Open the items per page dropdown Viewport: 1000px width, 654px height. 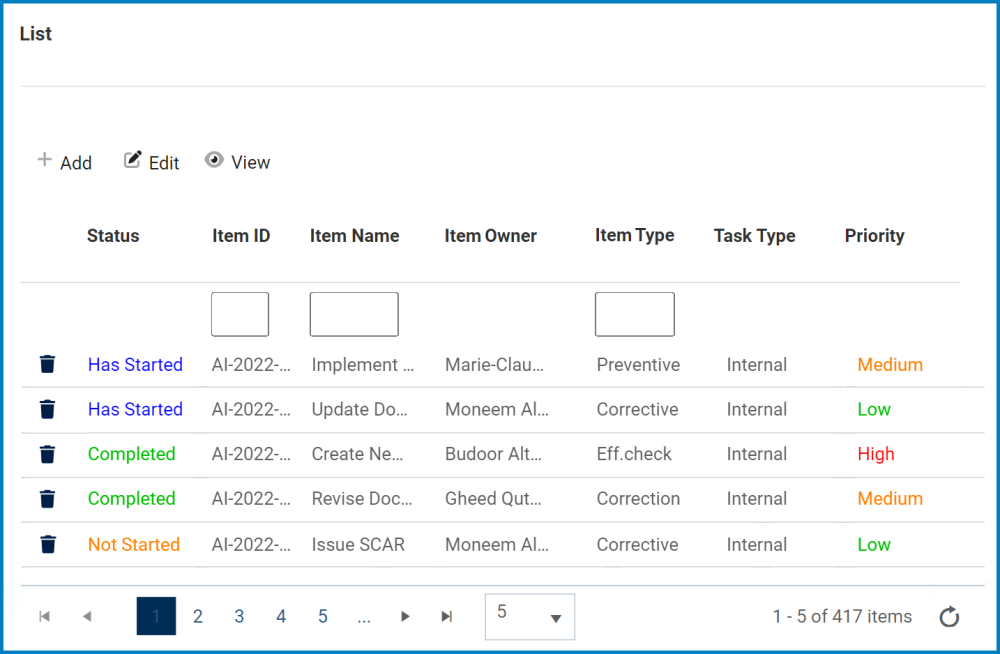pos(529,616)
